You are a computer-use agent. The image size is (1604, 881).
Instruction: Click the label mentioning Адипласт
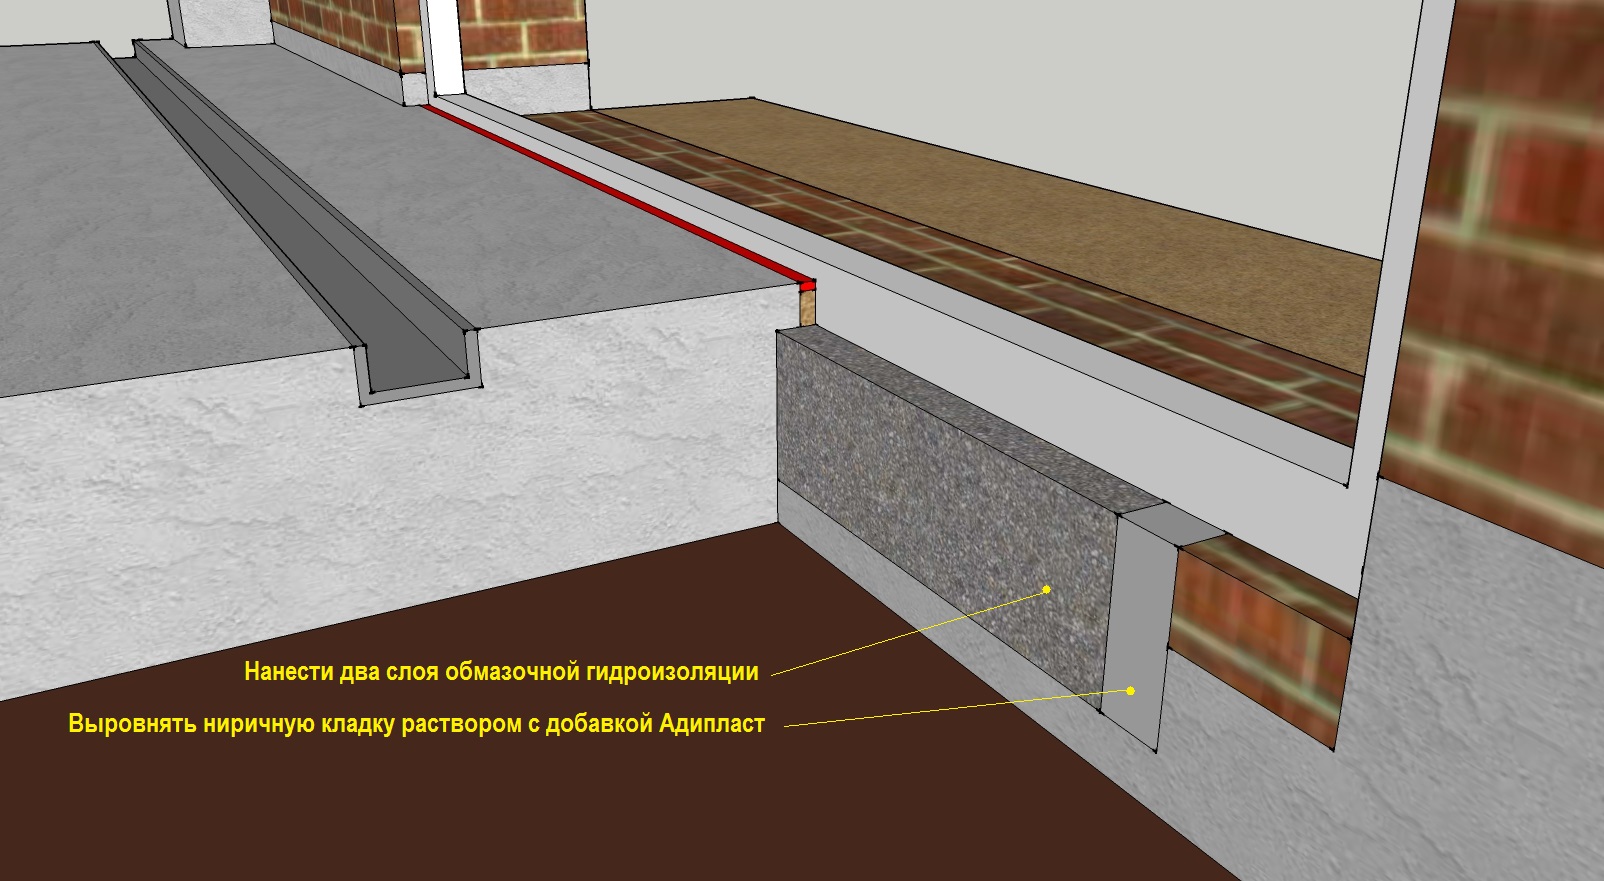[x=417, y=724]
